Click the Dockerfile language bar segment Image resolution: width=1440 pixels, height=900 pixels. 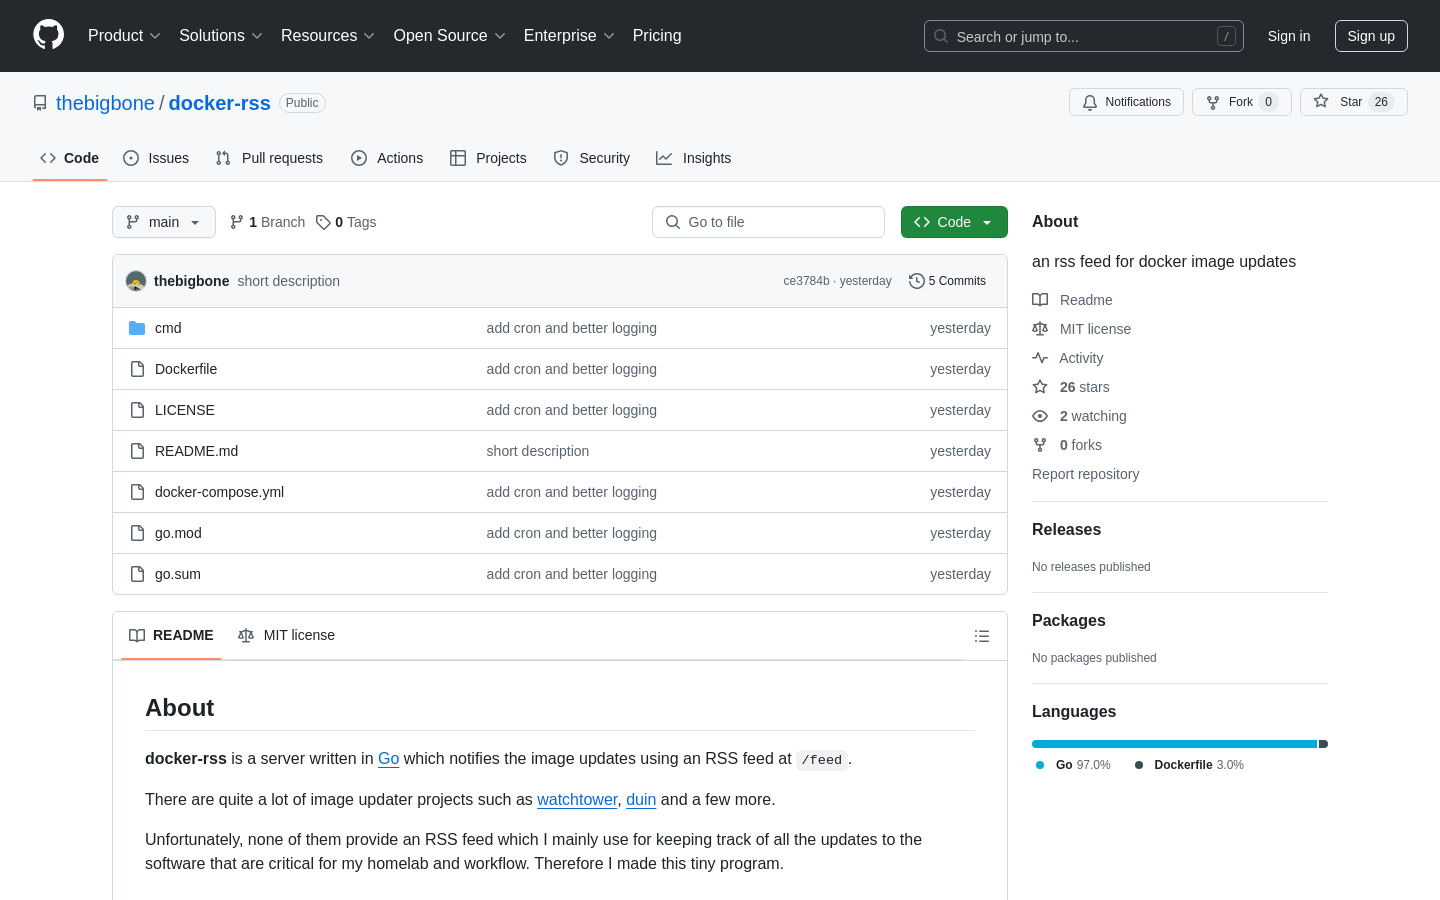(1323, 744)
